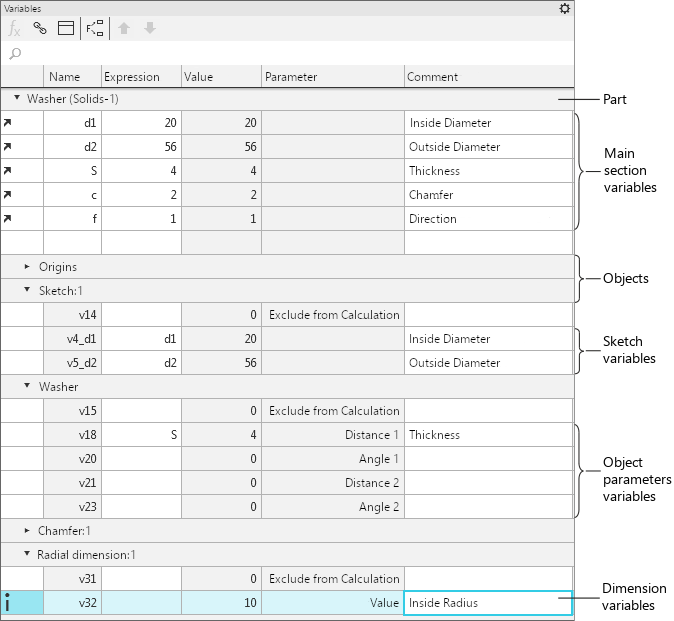Click the variable tree structure icon
674x621 pixels.
click(95, 29)
